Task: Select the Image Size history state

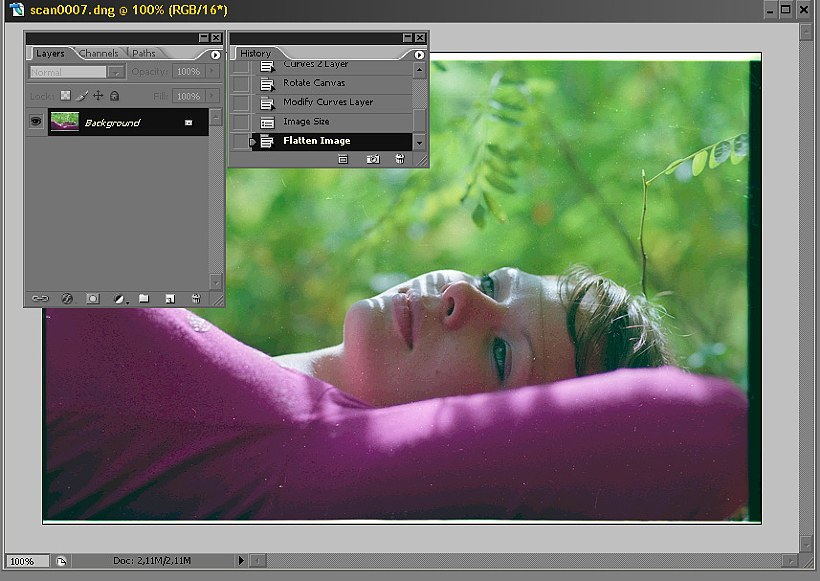Action: 306,121
